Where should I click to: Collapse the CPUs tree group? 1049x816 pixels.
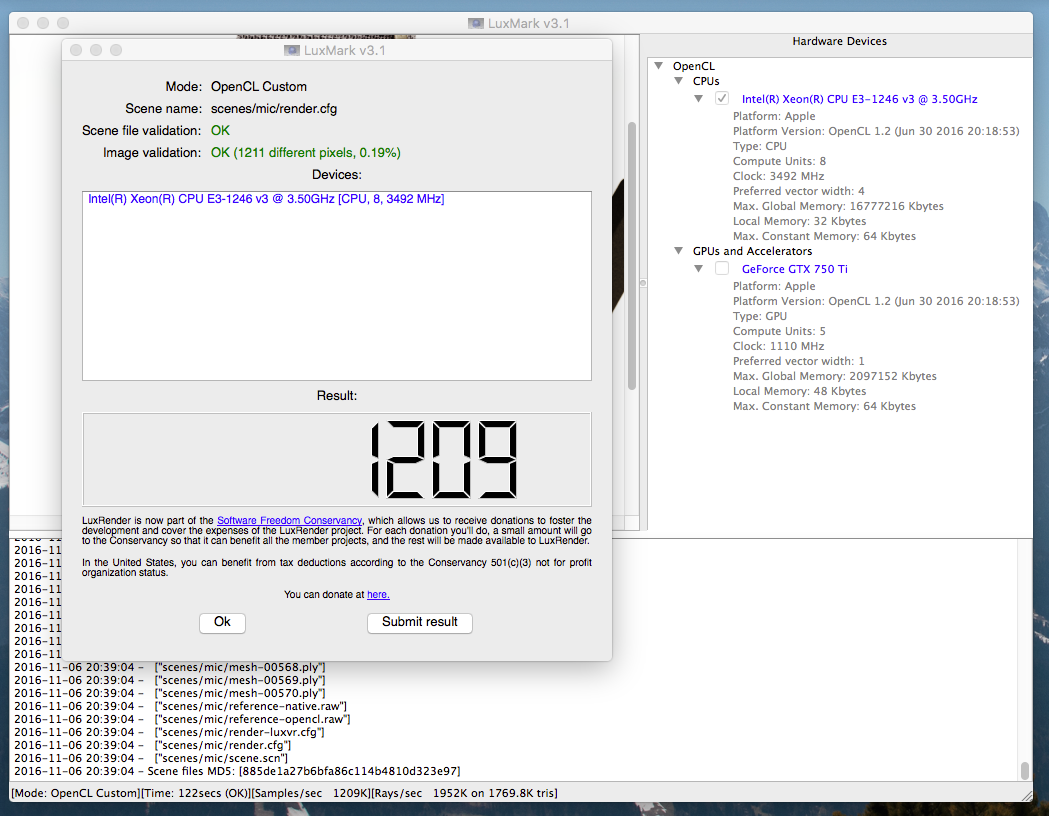(x=679, y=81)
